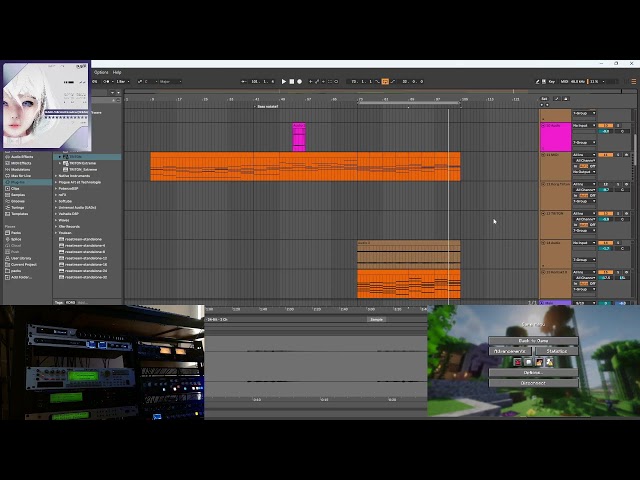640x480 pixels.
Task: Click Options... in Minecraft menu
Action: pos(533,372)
